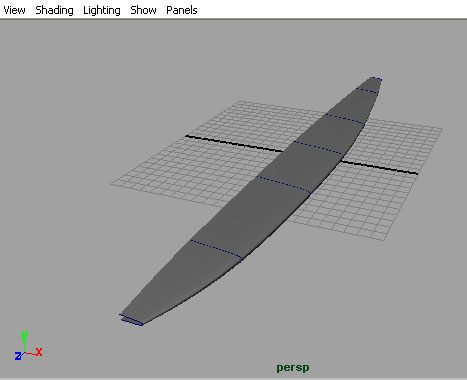
Task: Select the blue edge curve at the surface's lower end
Action: coord(131,320)
